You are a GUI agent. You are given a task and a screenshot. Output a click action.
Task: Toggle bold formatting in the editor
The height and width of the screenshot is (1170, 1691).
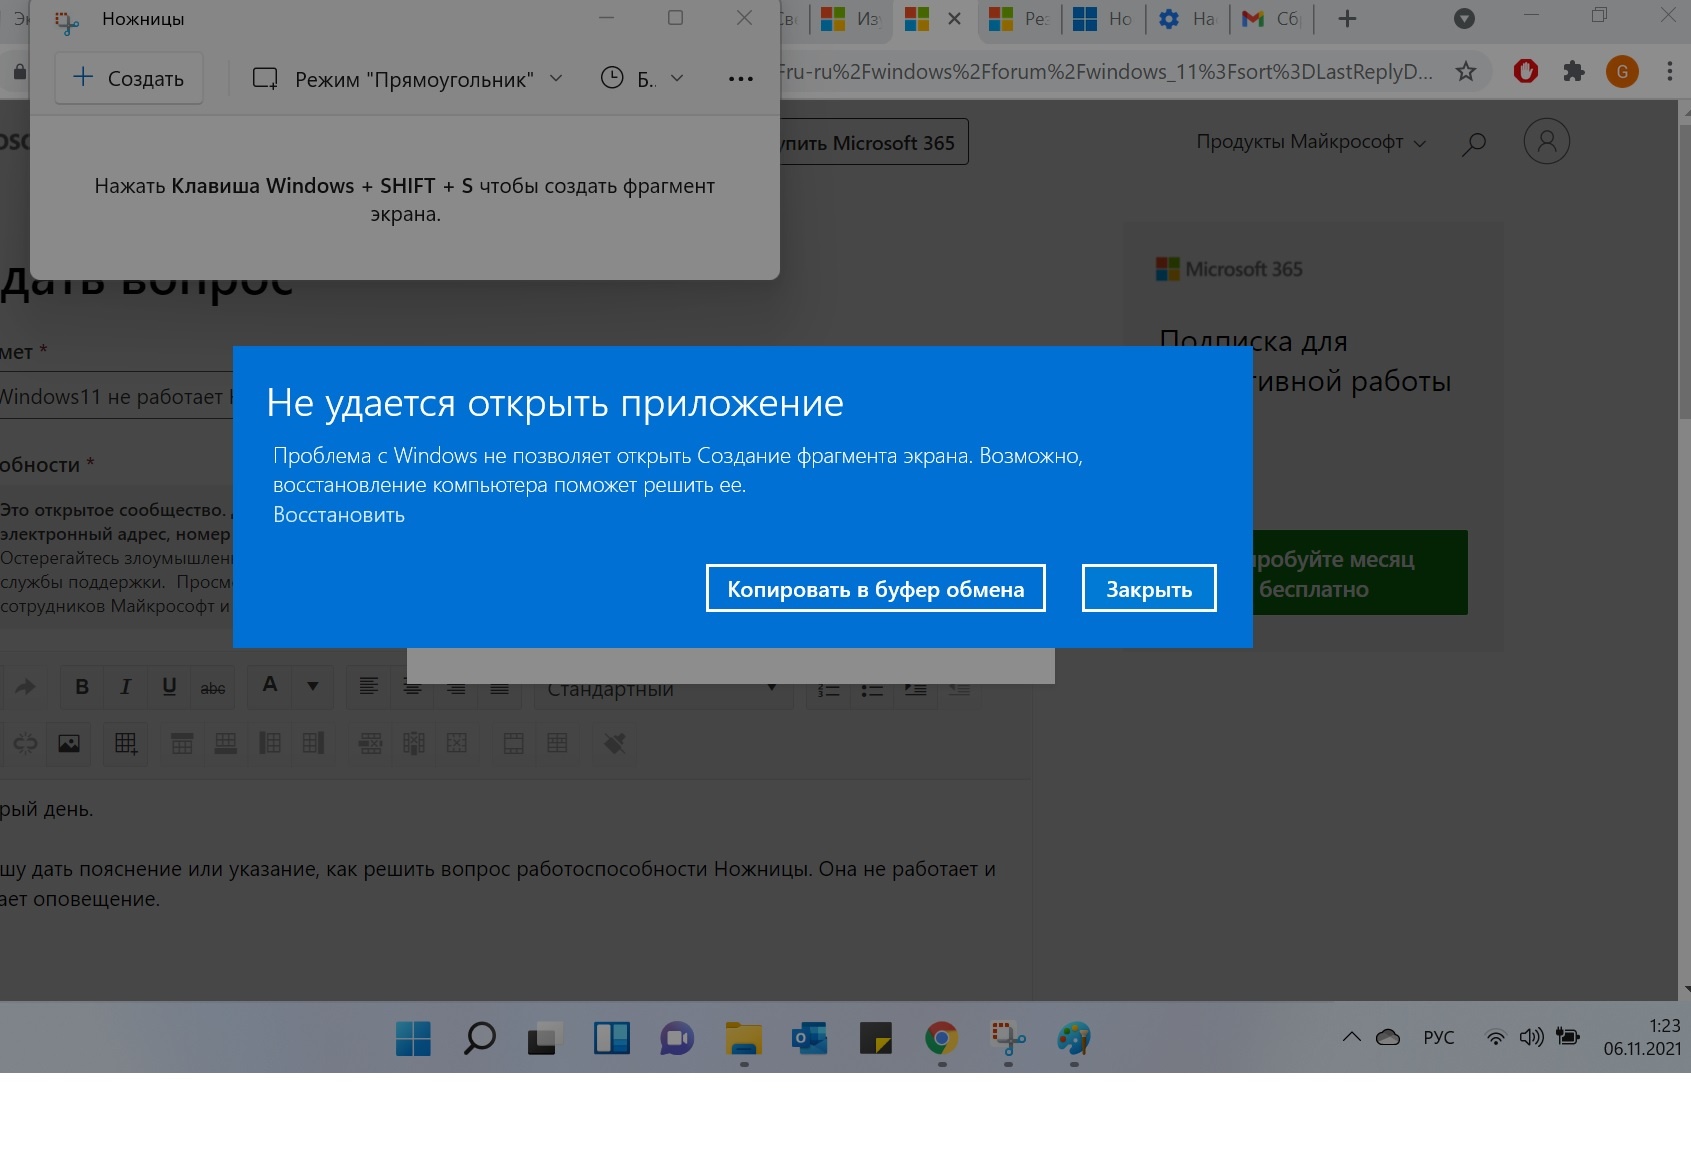tap(82, 687)
